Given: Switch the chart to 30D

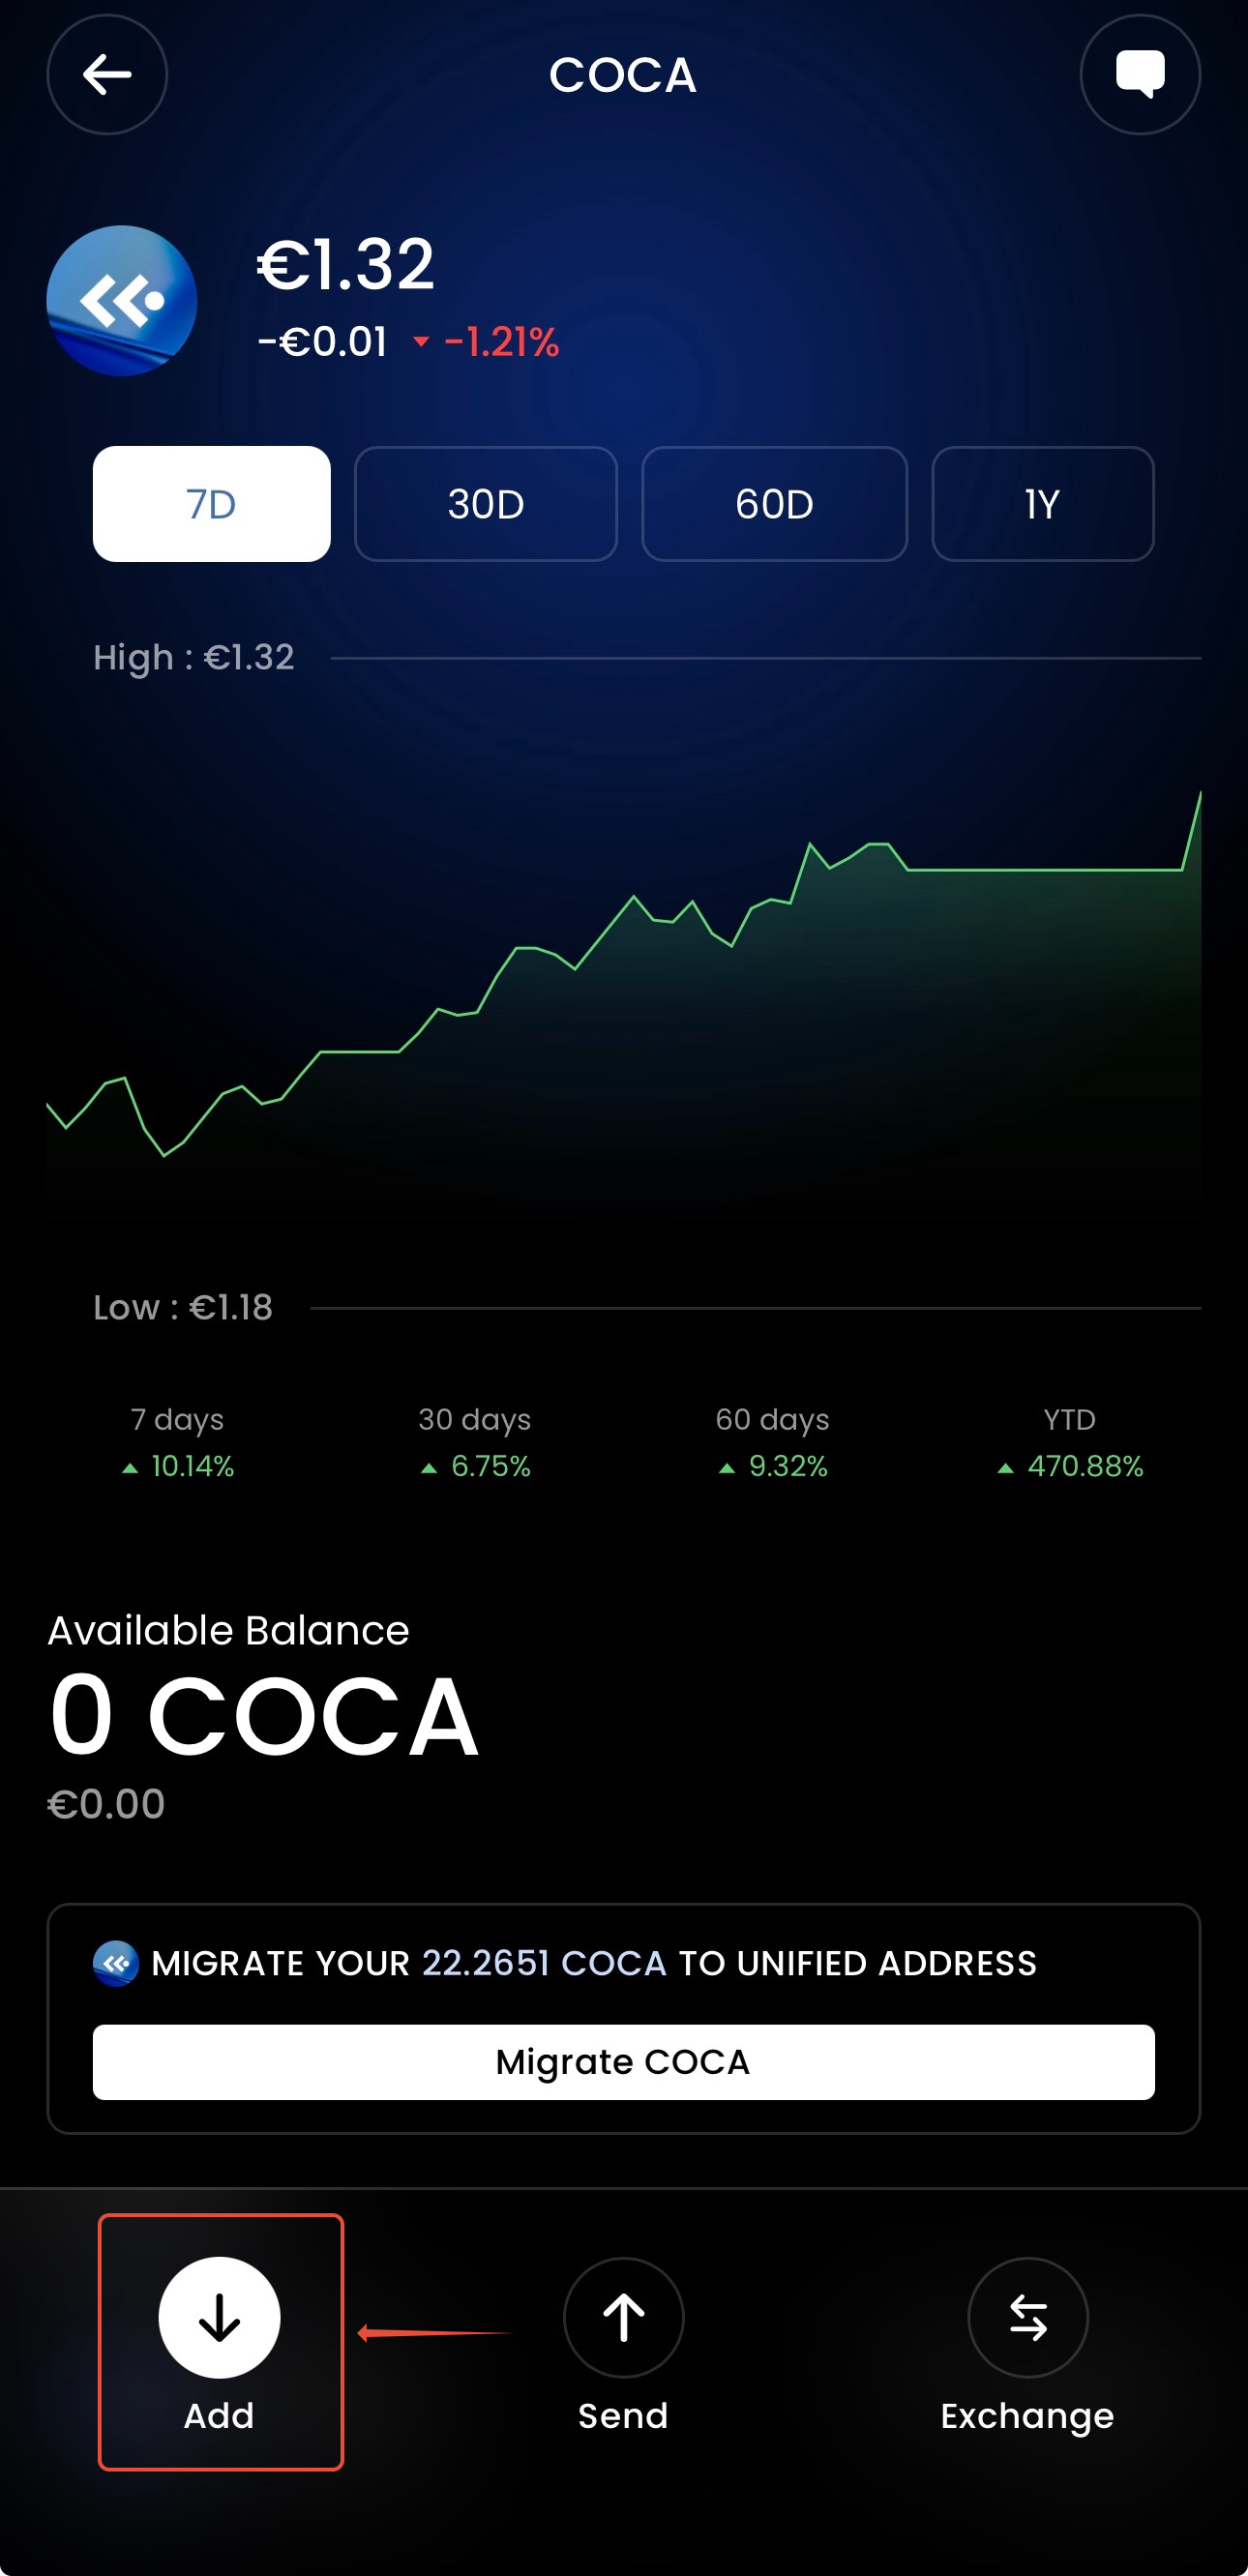Looking at the screenshot, I should click(486, 504).
